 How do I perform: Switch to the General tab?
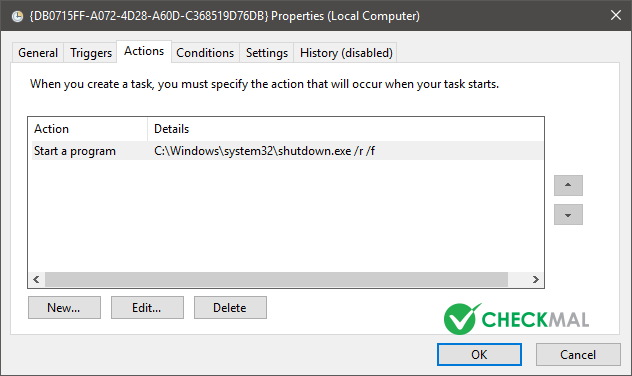[38, 53]
